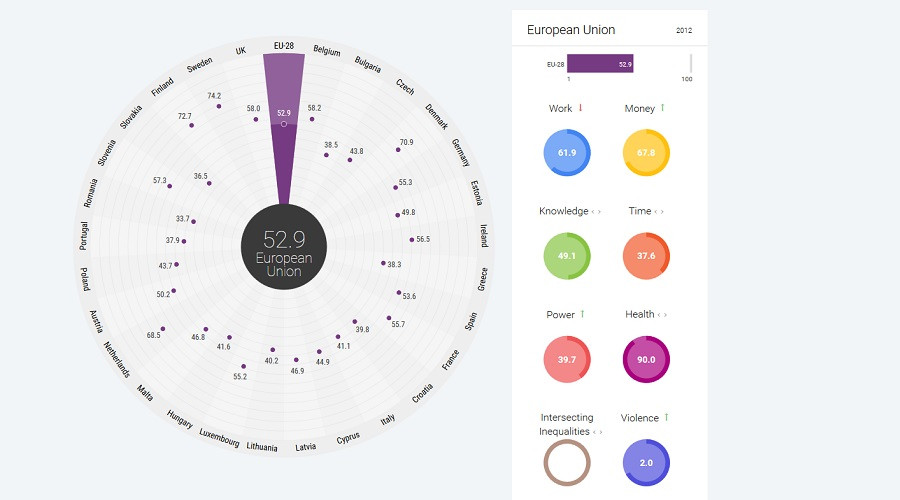The width and height of the screenshot is (900, 500).
Task: Click the sideways arrows next to Health
Action: click(662, 315)
